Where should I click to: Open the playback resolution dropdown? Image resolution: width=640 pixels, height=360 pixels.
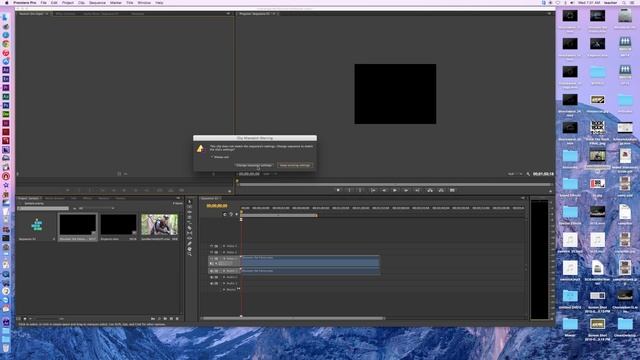pyautogui.click(x=515, y=174)
